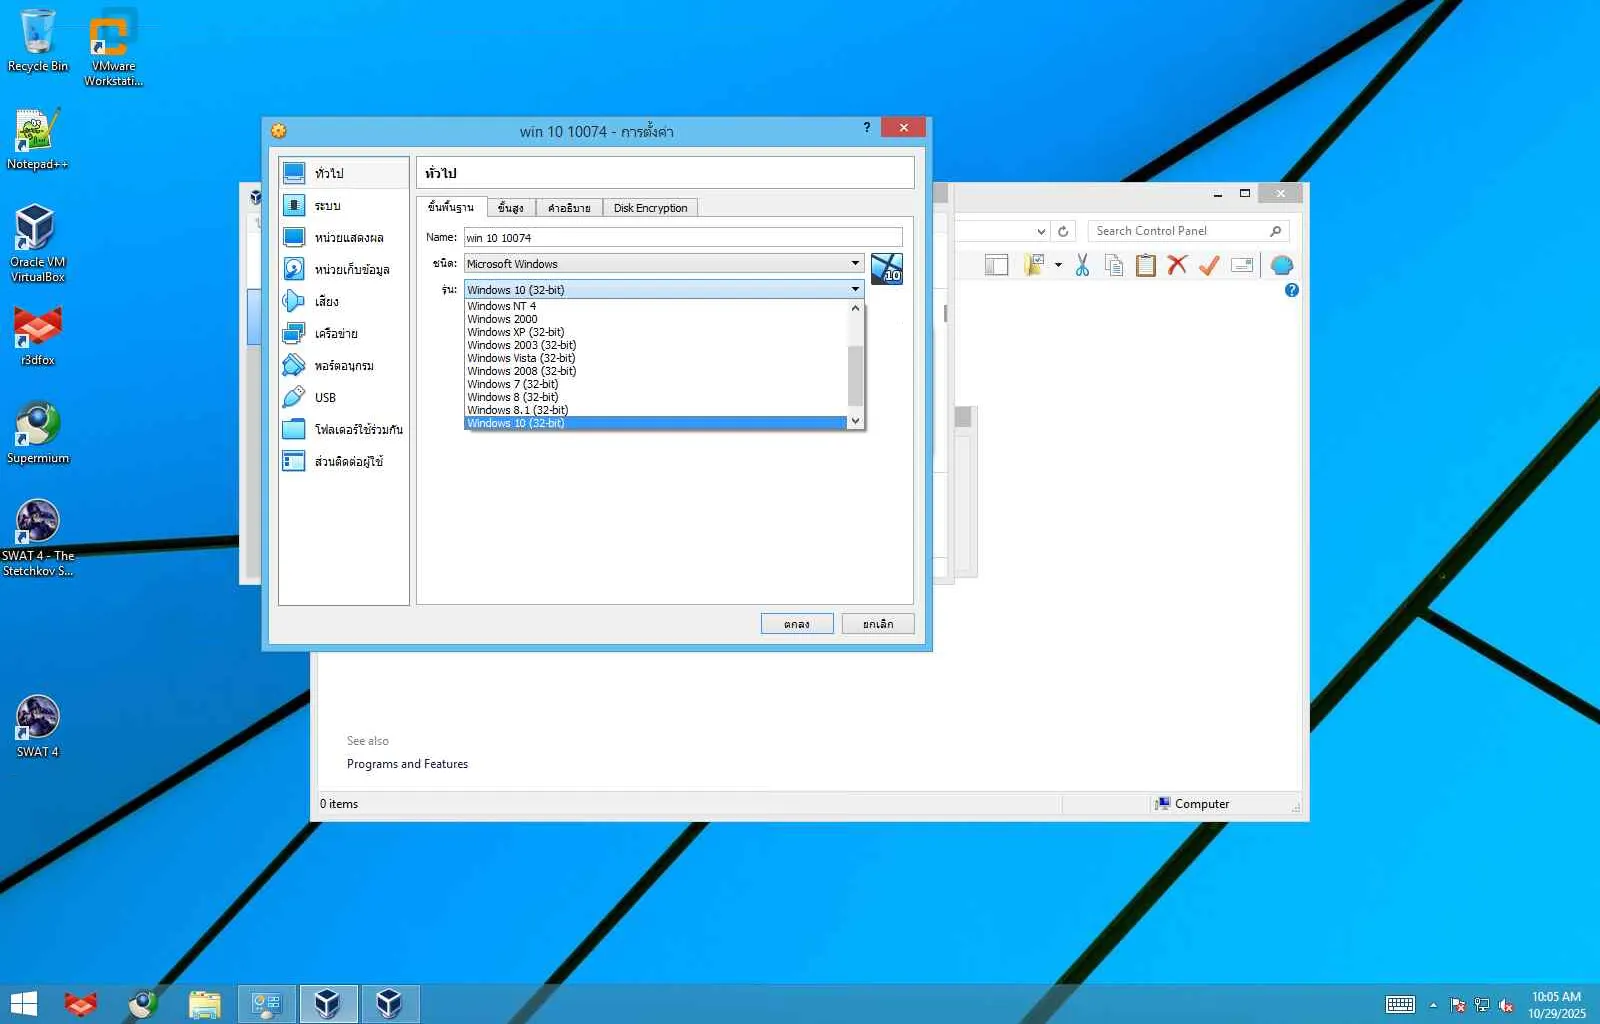Switch to the ขั้นพื้นฐาน (Basic) tab
Image resolution: width=1600 pixels, height=1024 pixels.
coord(451,207)
